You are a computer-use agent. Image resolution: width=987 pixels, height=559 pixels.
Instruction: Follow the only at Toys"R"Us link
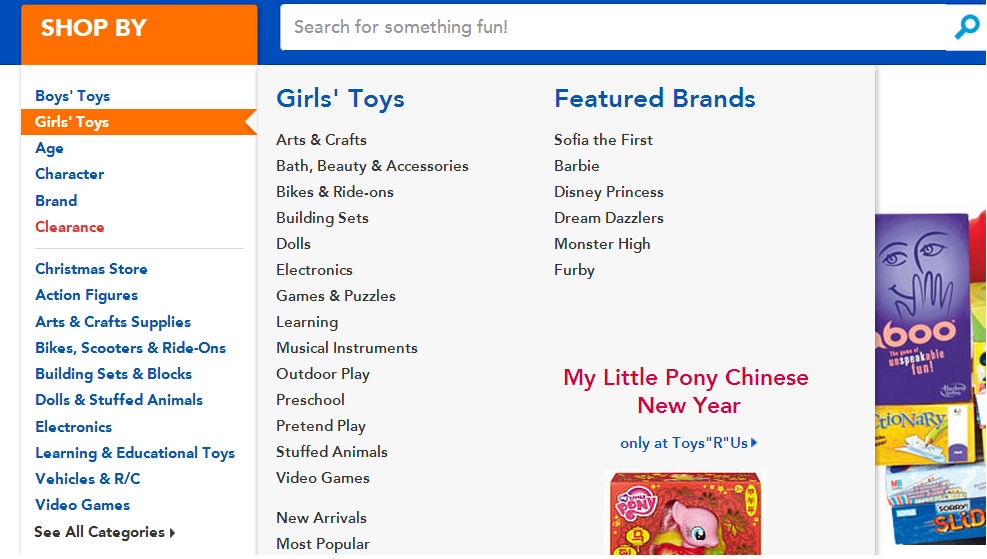click(688, 443)
